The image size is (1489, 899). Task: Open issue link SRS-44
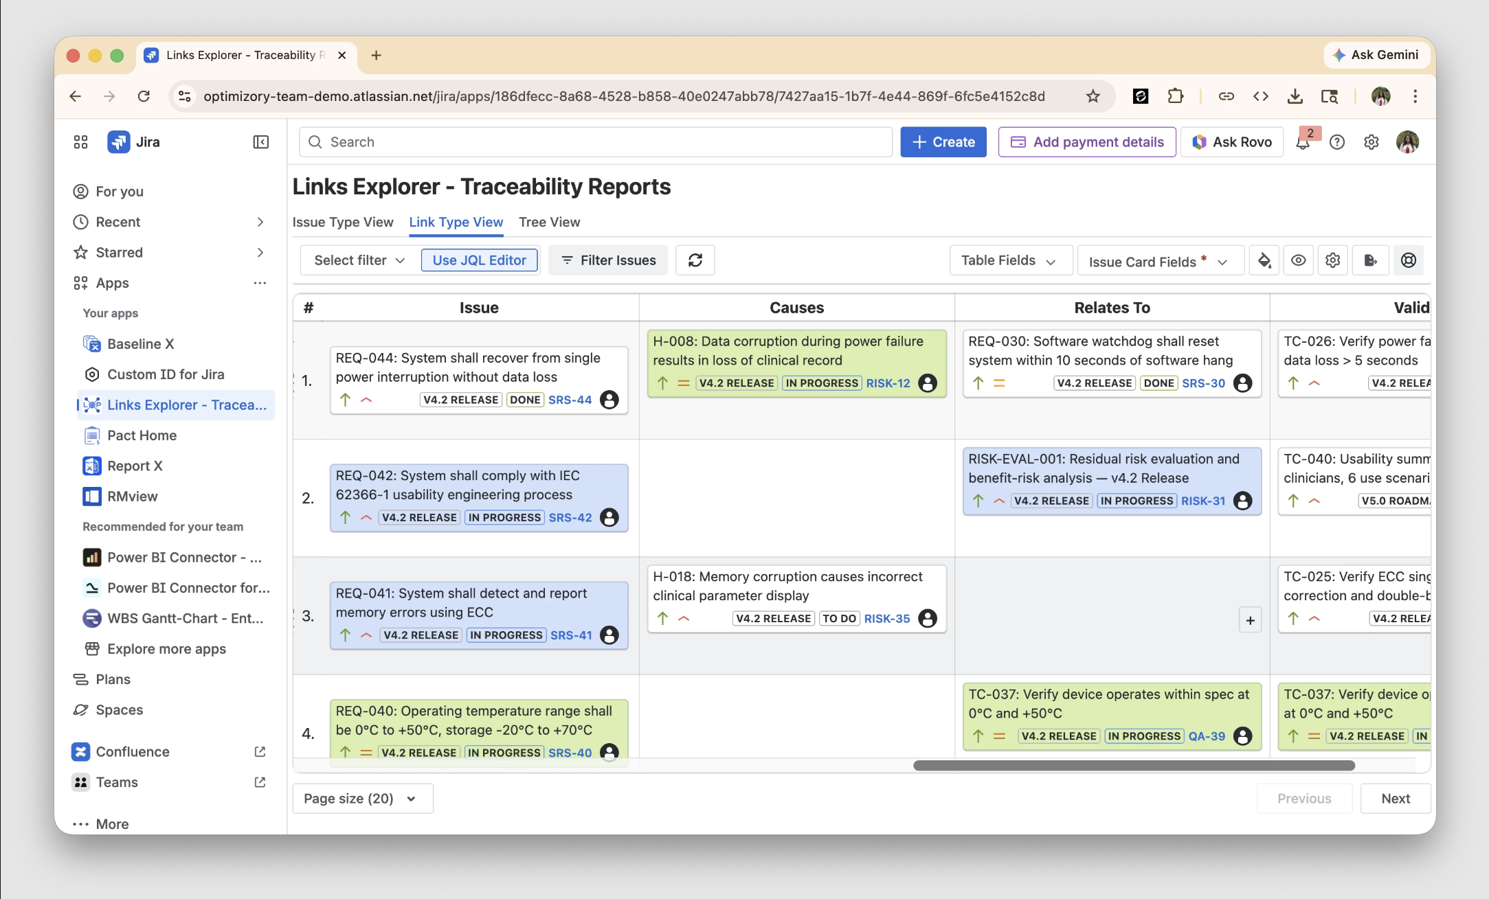coord(570,400)
